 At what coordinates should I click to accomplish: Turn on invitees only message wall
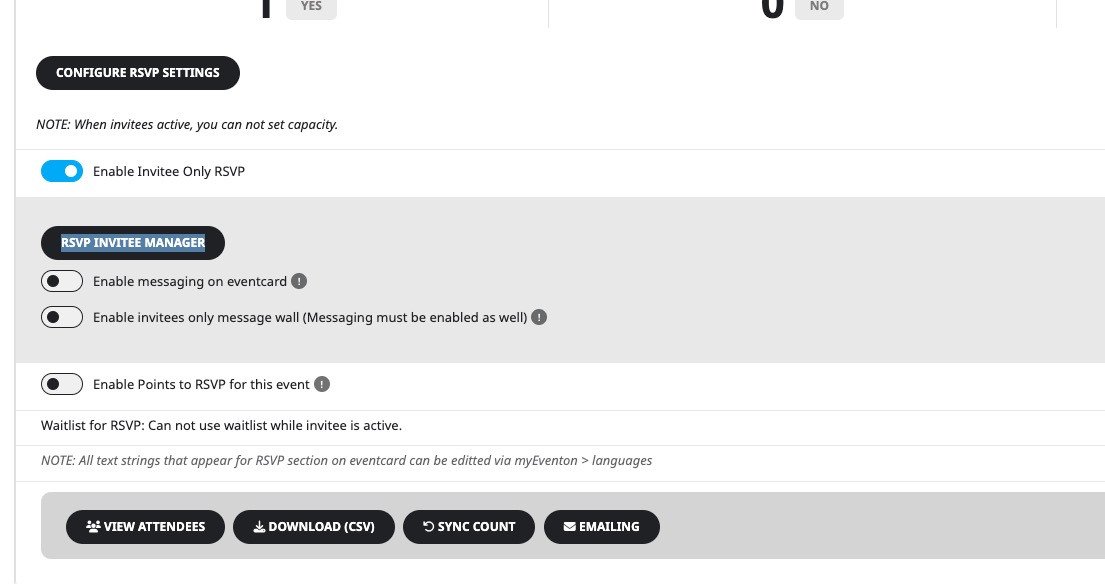click(x=62, y=317)
